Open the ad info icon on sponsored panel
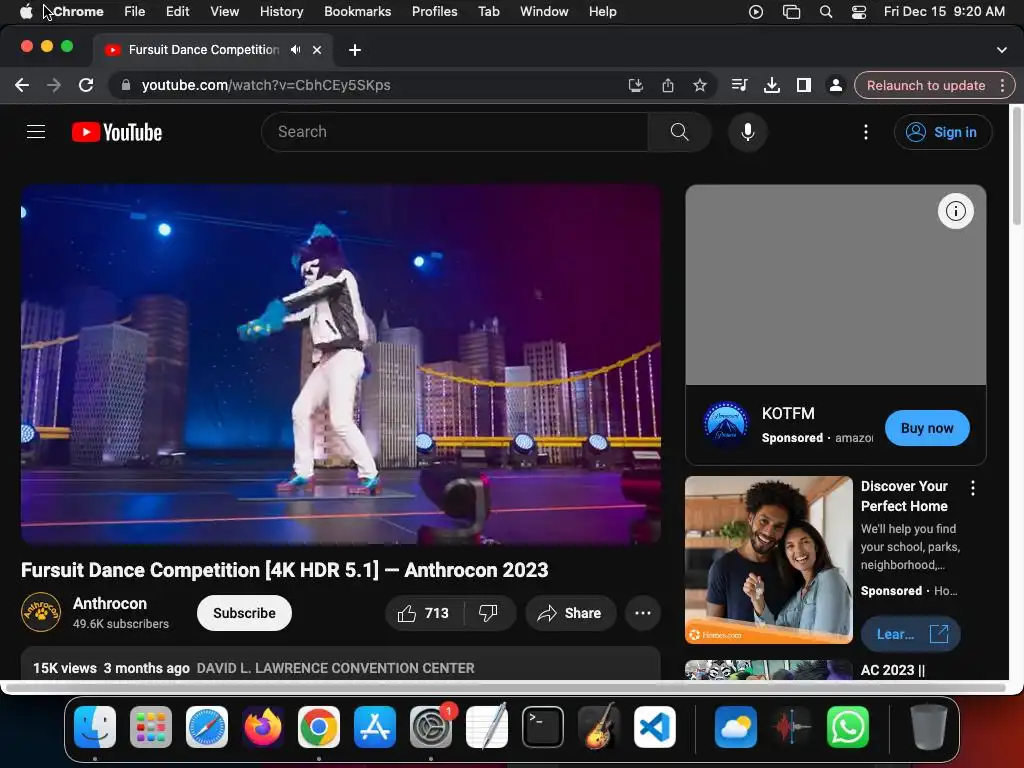This screenshot has height=768, width=1024. [x=955, y=211]
